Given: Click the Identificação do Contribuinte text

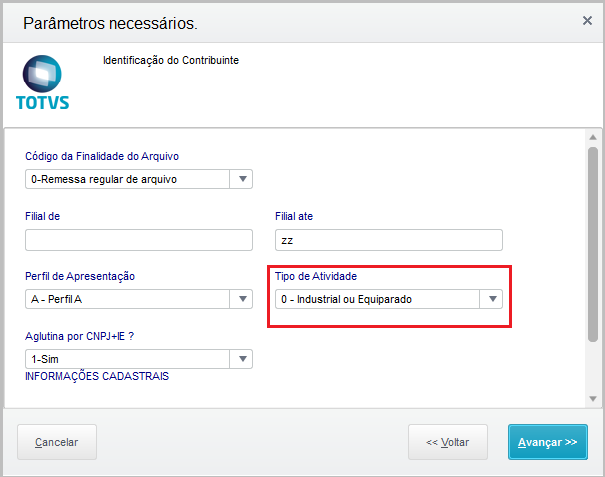Looking at the screenshot, I should pos(171,60).
